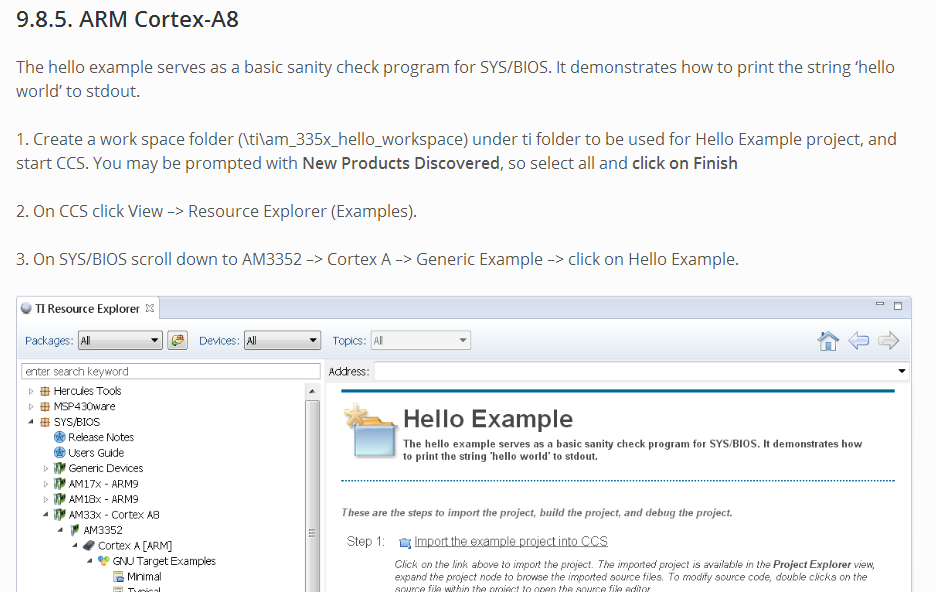This screenshot has height=592, width=936.
Task: Click the Release Notes document icon
Action: (x=60, y=437)
